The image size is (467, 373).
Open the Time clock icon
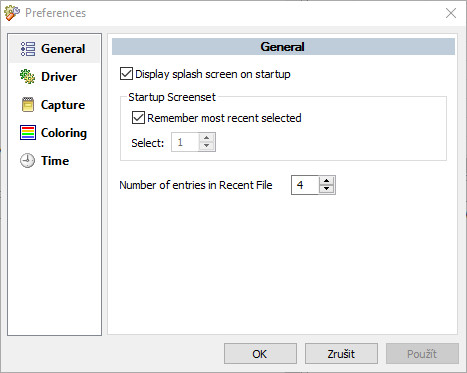[x=27, y=161]
